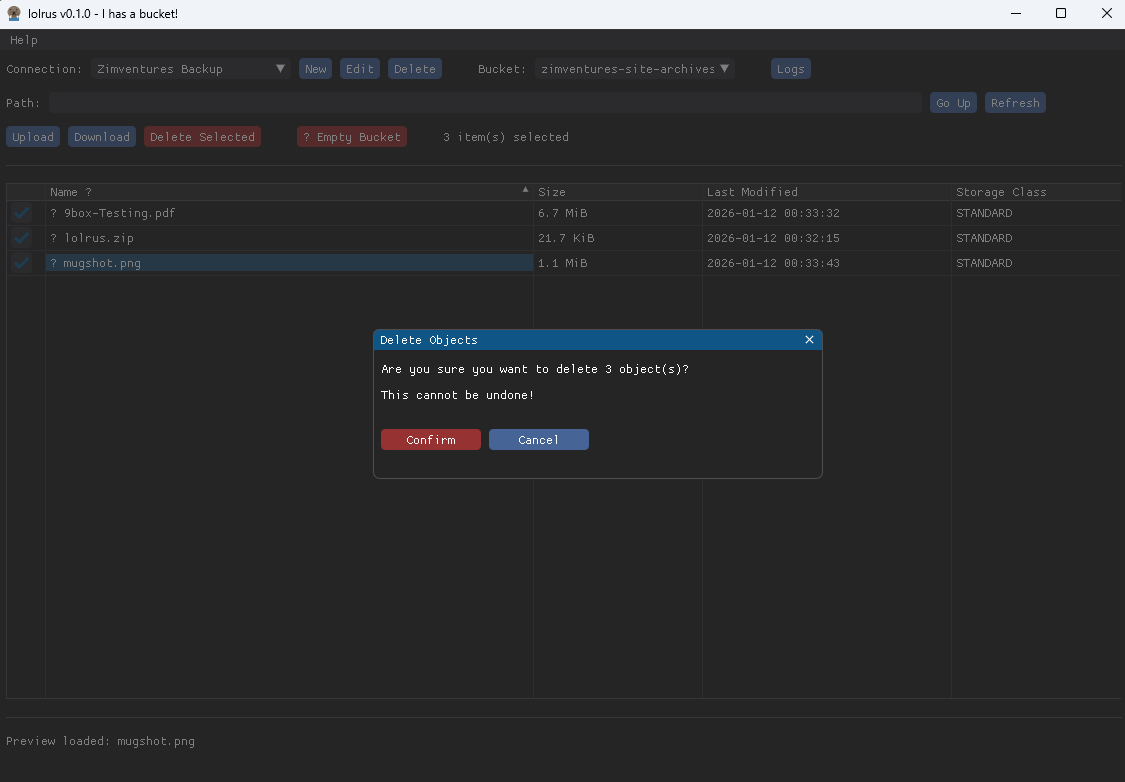Toggle the mugshot.png checkbox
Viewport: 1125px width, 782px height.
pyautogui.click(x=22, y=263)
